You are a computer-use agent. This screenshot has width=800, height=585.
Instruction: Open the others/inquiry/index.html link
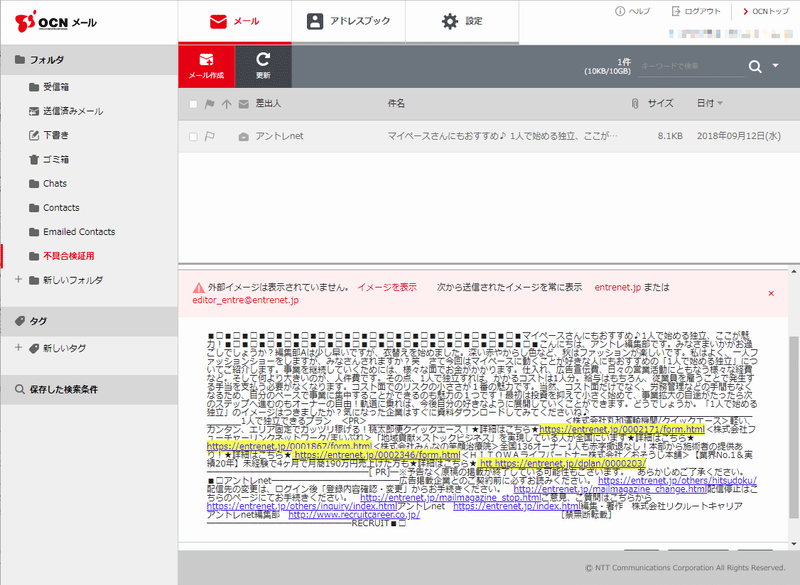pyautogui.click(x=302, y=506)
